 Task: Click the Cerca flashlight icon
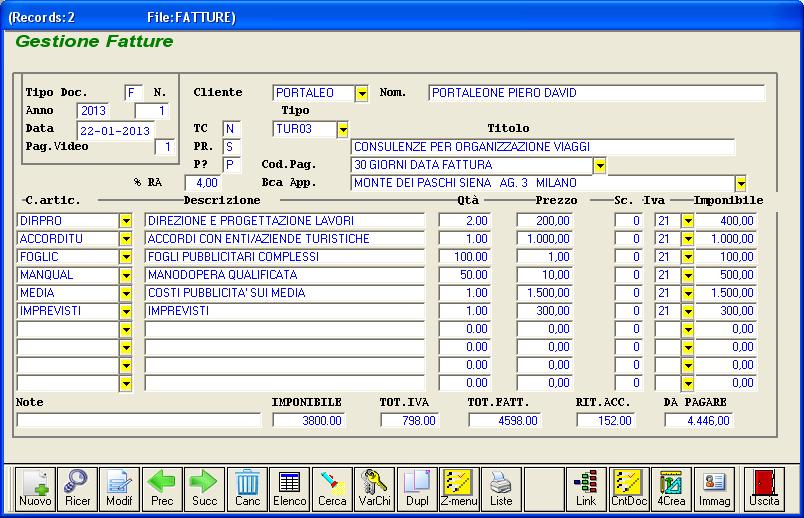pos(332,489)
